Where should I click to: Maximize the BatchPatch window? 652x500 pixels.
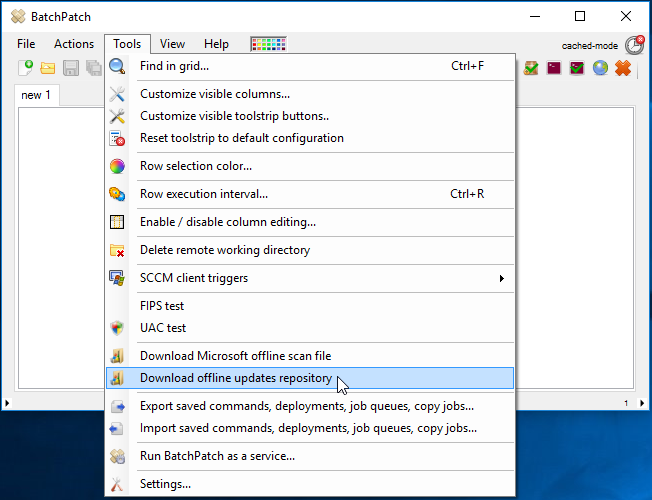(580, 16)
